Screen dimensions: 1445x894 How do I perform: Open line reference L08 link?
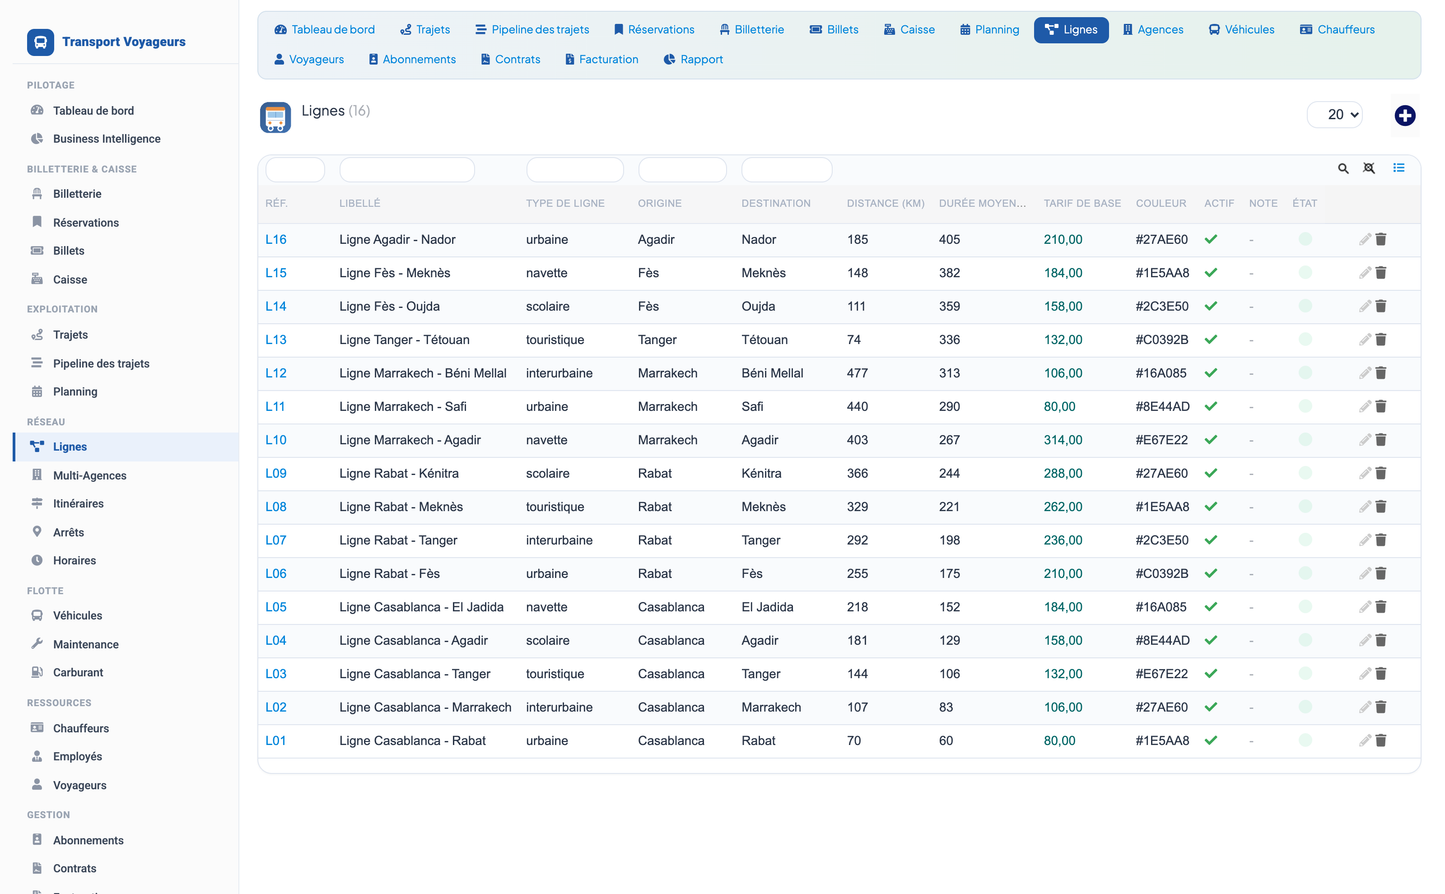click(x=276, y=507)
